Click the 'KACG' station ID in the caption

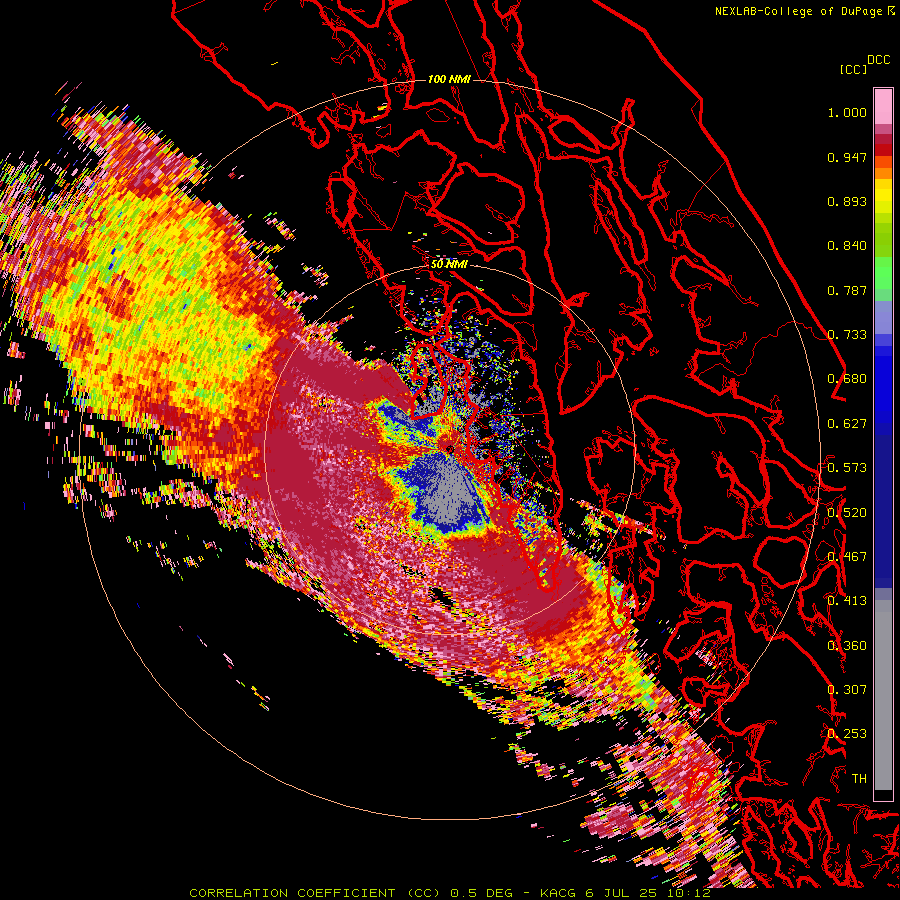pyautogui.click(x=558, y=893)
